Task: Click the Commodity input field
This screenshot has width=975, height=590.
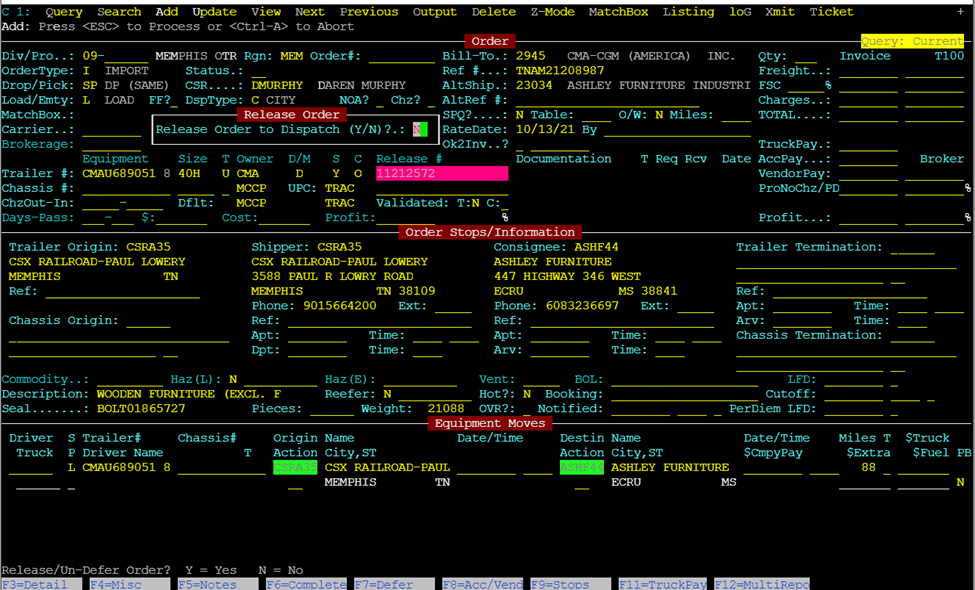Action: click(x=129, y=380)
